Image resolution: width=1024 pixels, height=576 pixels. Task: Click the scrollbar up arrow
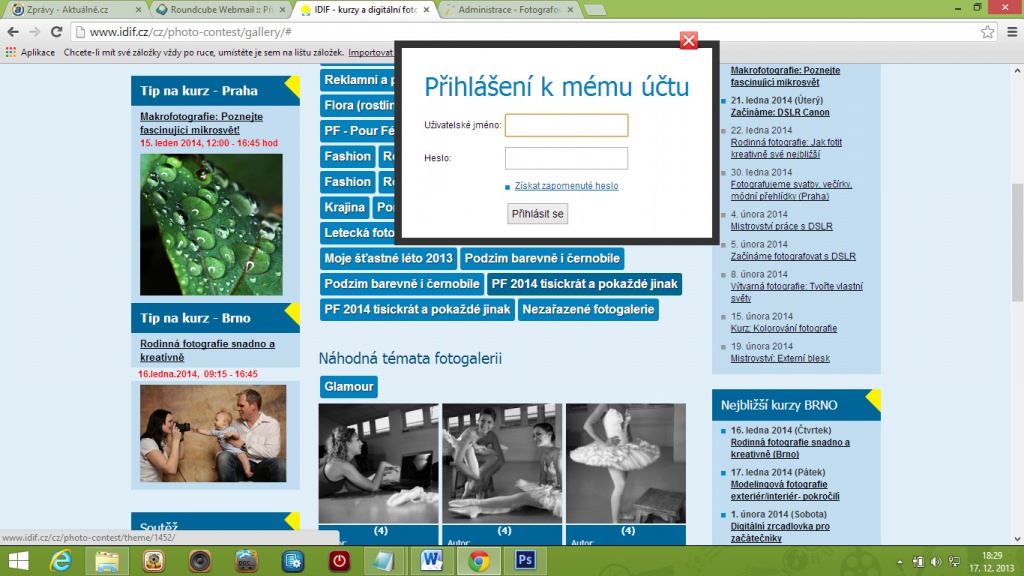(x=1017, y=71)
